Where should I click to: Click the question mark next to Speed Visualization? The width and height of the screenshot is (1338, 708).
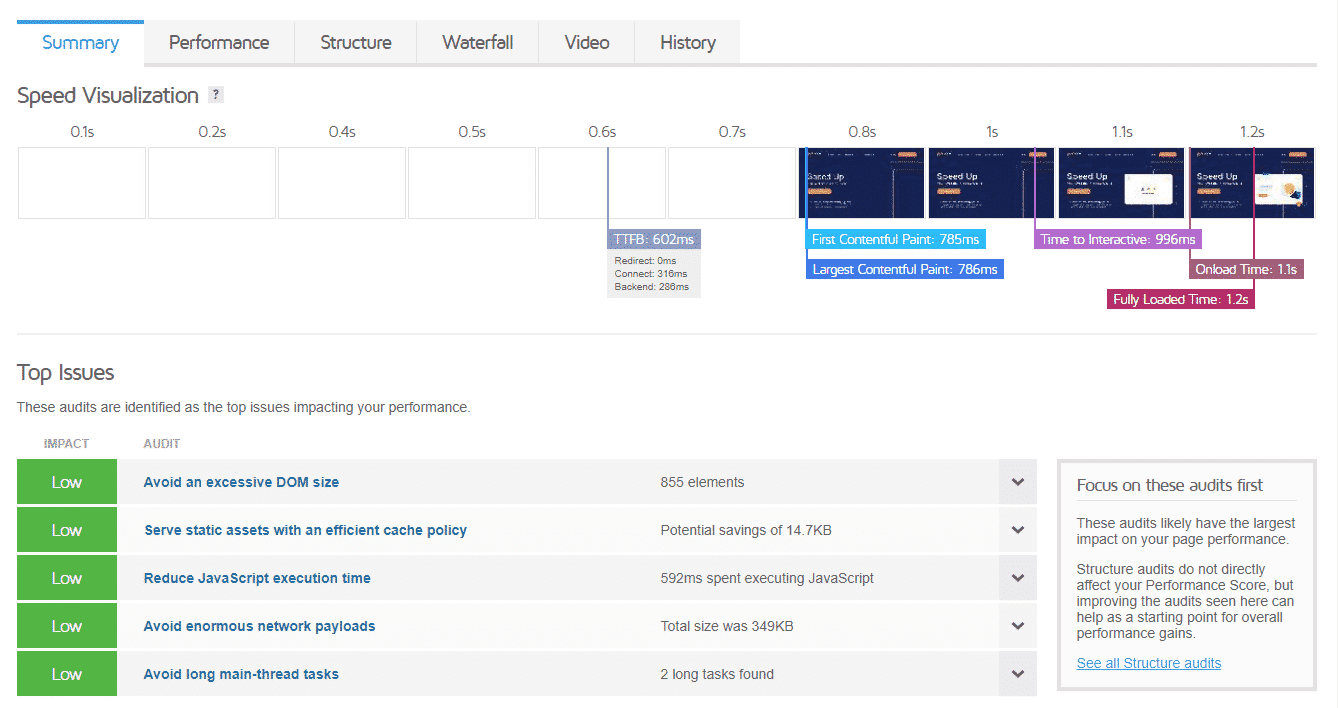click(215, 94)
